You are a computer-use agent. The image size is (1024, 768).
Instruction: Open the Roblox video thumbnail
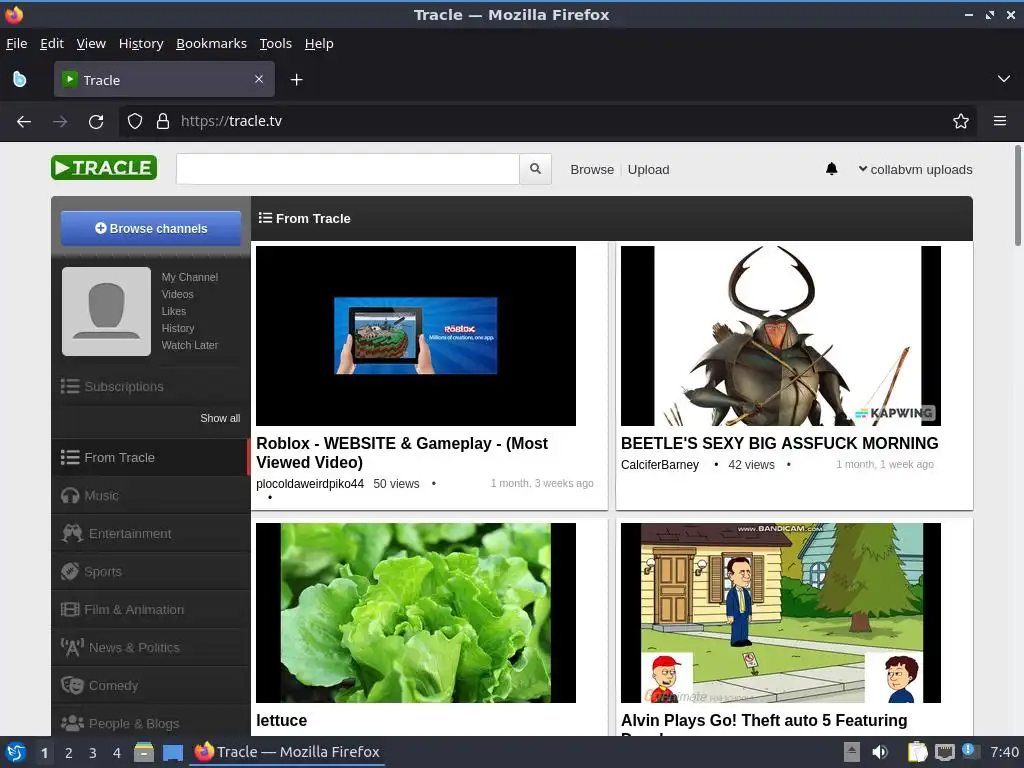(416, 336)
